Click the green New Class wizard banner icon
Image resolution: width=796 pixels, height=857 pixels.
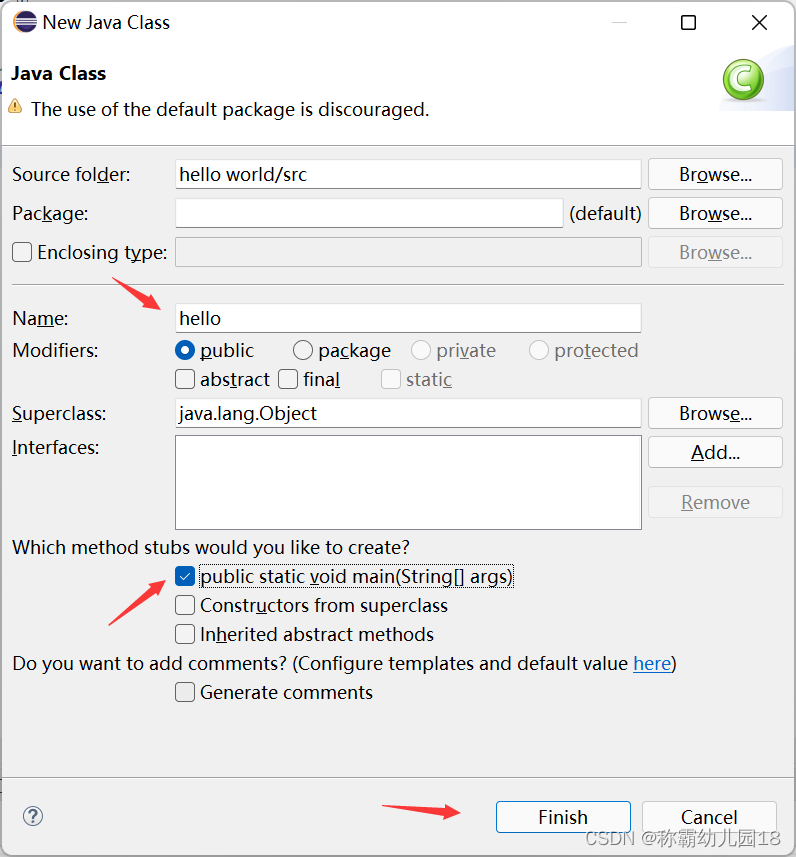point(743,80)
